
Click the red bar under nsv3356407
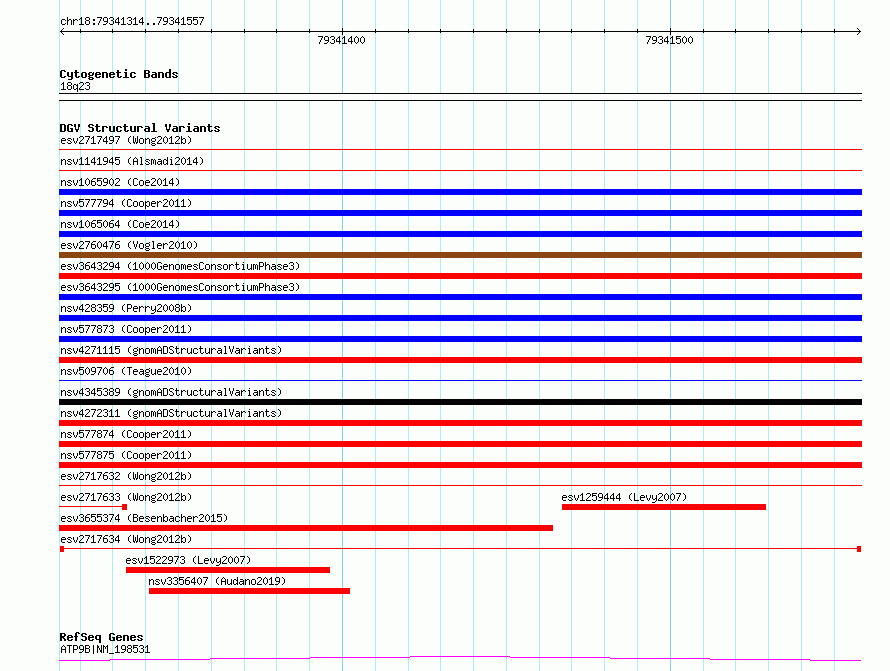pos(249,591)
